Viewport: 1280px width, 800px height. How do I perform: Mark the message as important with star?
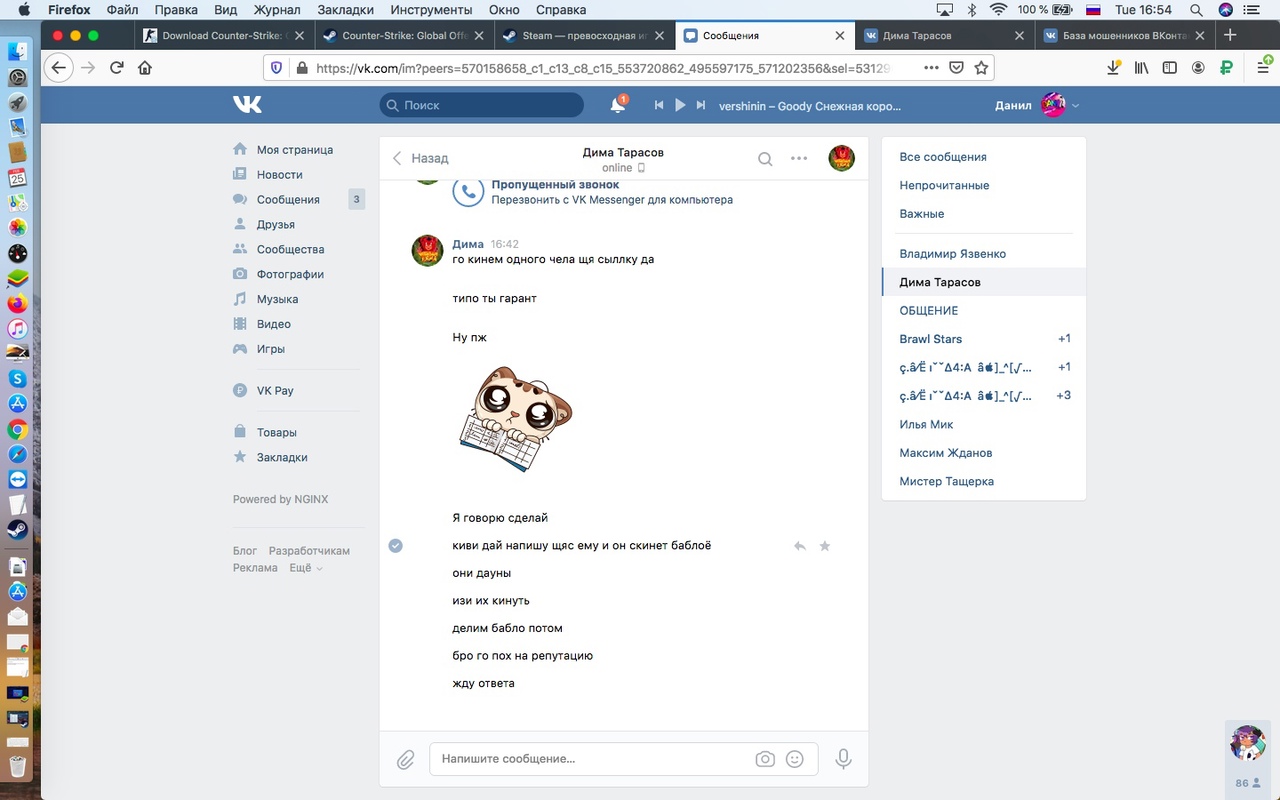pos(825,546)
